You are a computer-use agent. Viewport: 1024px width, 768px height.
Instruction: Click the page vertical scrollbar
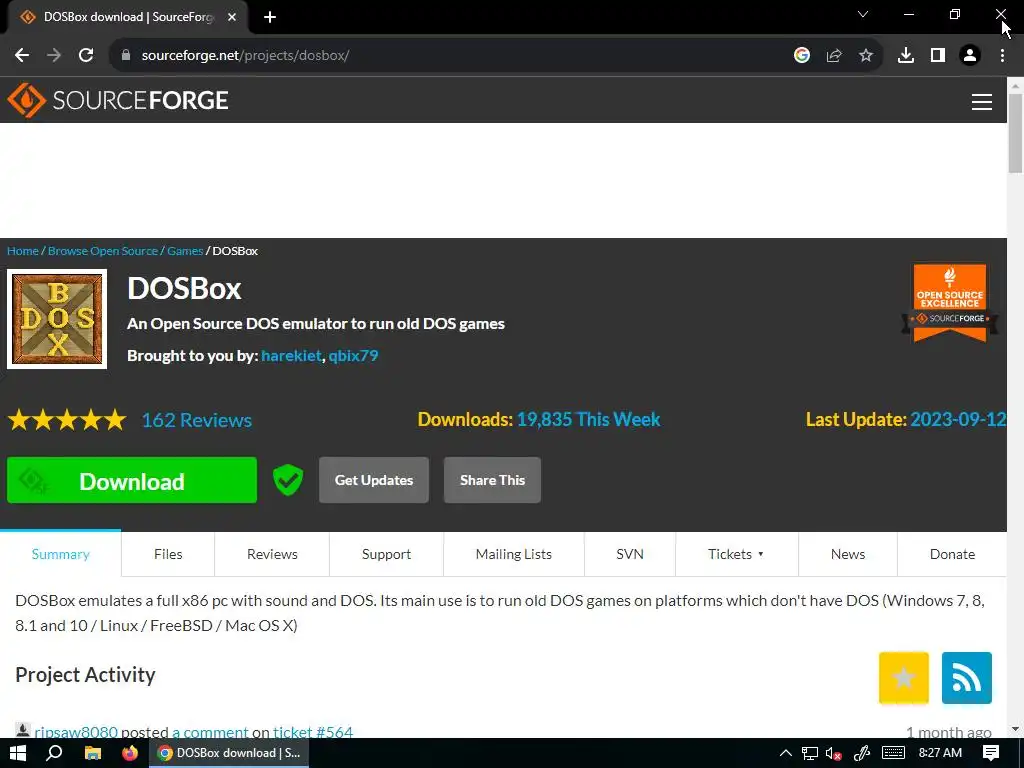pyautogui.click(x=1016, y=133)
